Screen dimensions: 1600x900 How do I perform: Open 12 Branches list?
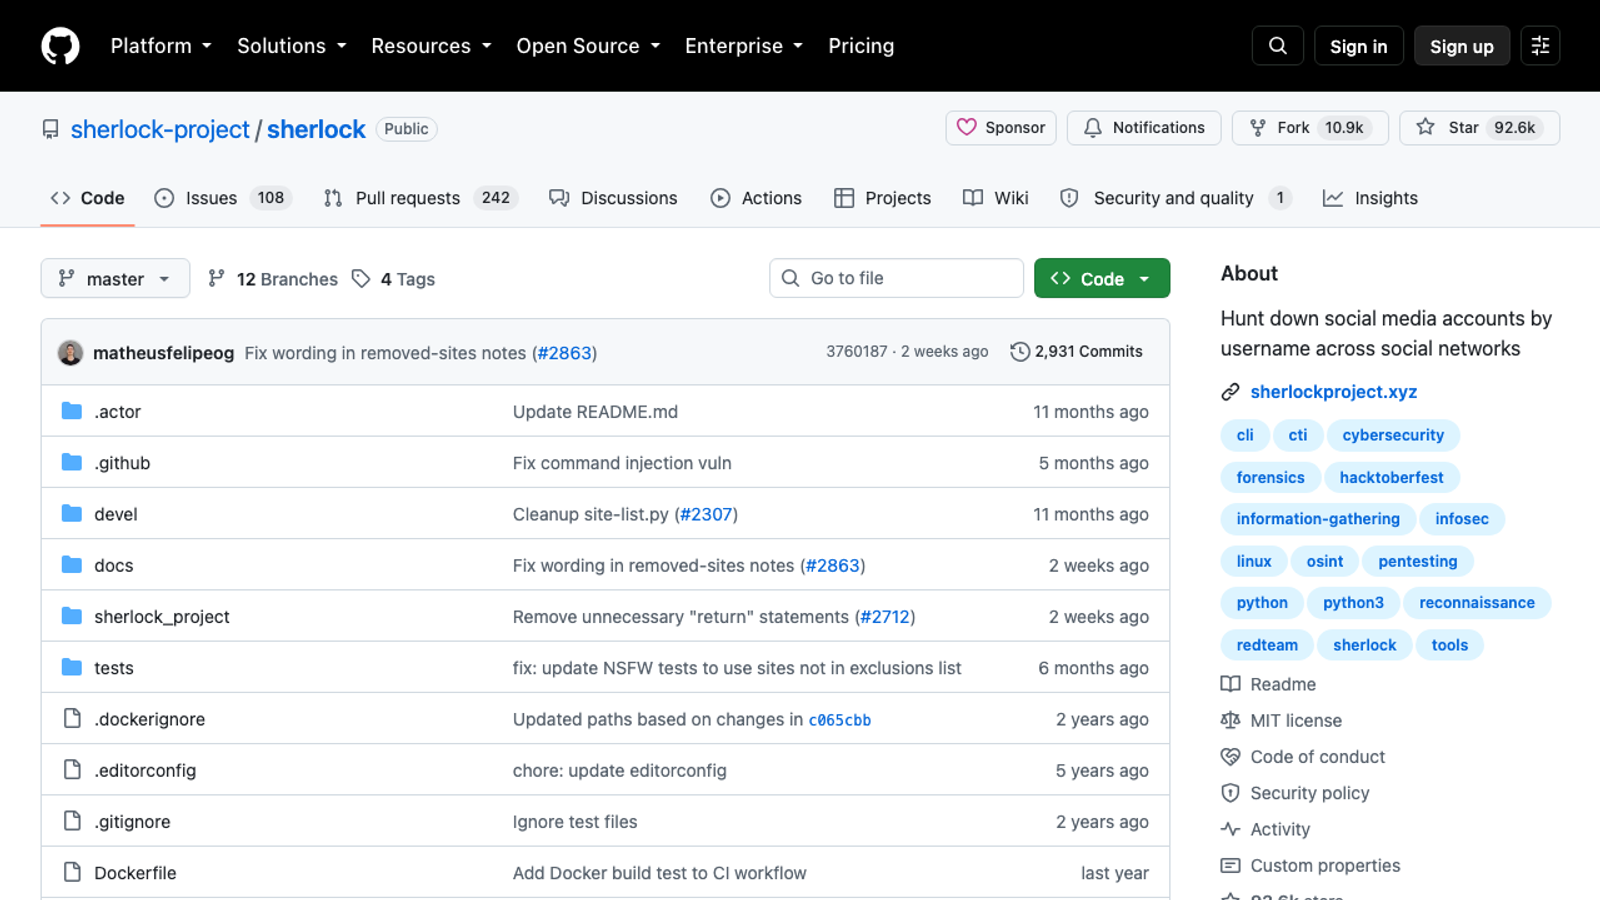(x=273, y=279)
